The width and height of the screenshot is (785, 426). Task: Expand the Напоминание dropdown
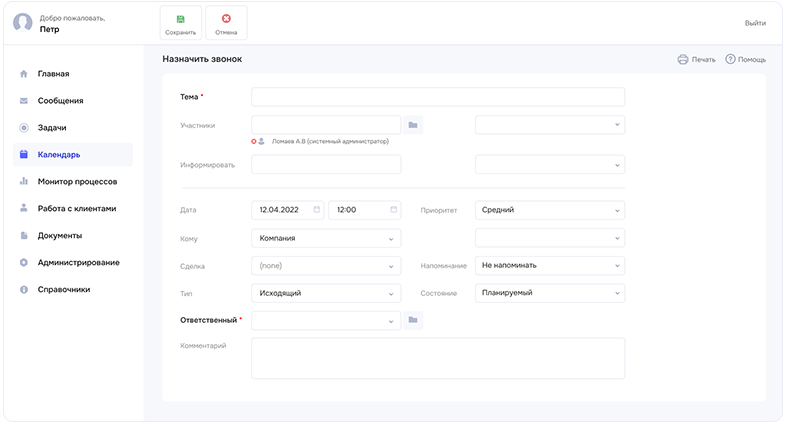[x=549, y=266]
